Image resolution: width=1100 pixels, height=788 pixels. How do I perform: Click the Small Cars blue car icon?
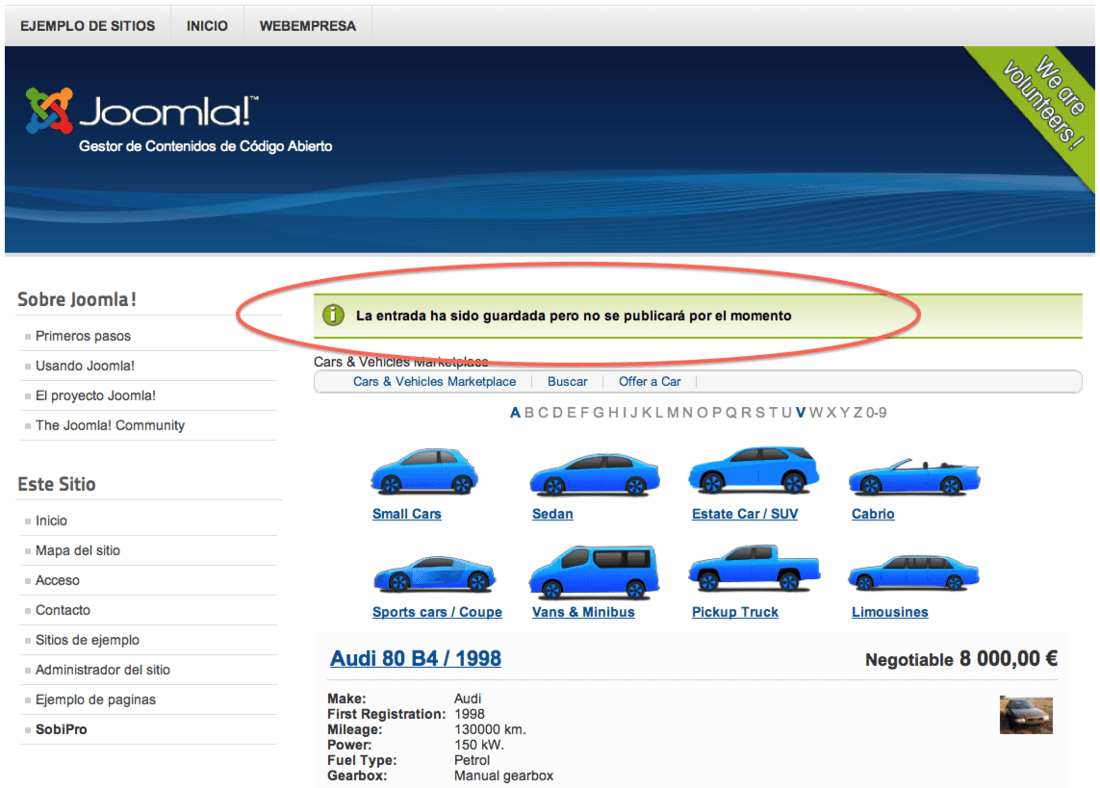pyautogui.click(x=424, y=471)
